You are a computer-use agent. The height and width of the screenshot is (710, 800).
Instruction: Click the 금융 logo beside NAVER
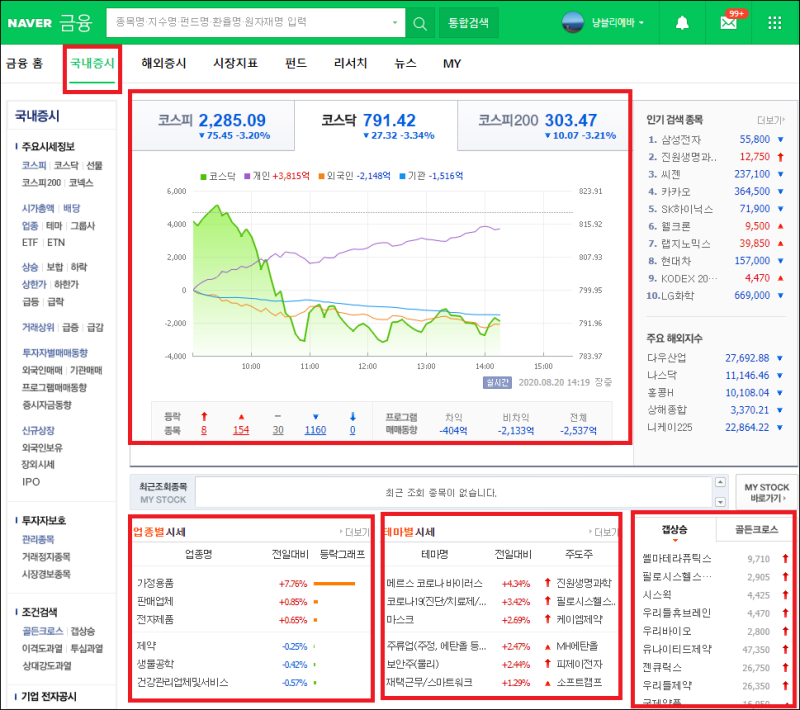click(x=76, y=23)
